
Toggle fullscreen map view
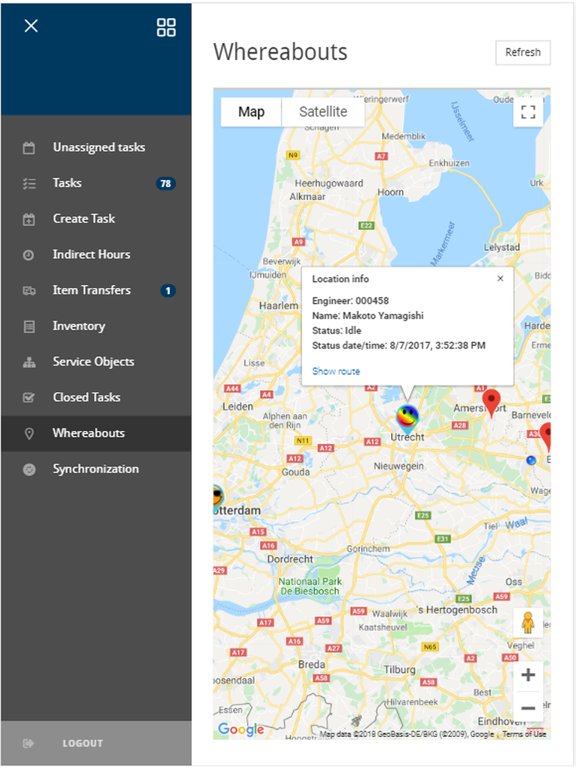(x=528, y=112)
